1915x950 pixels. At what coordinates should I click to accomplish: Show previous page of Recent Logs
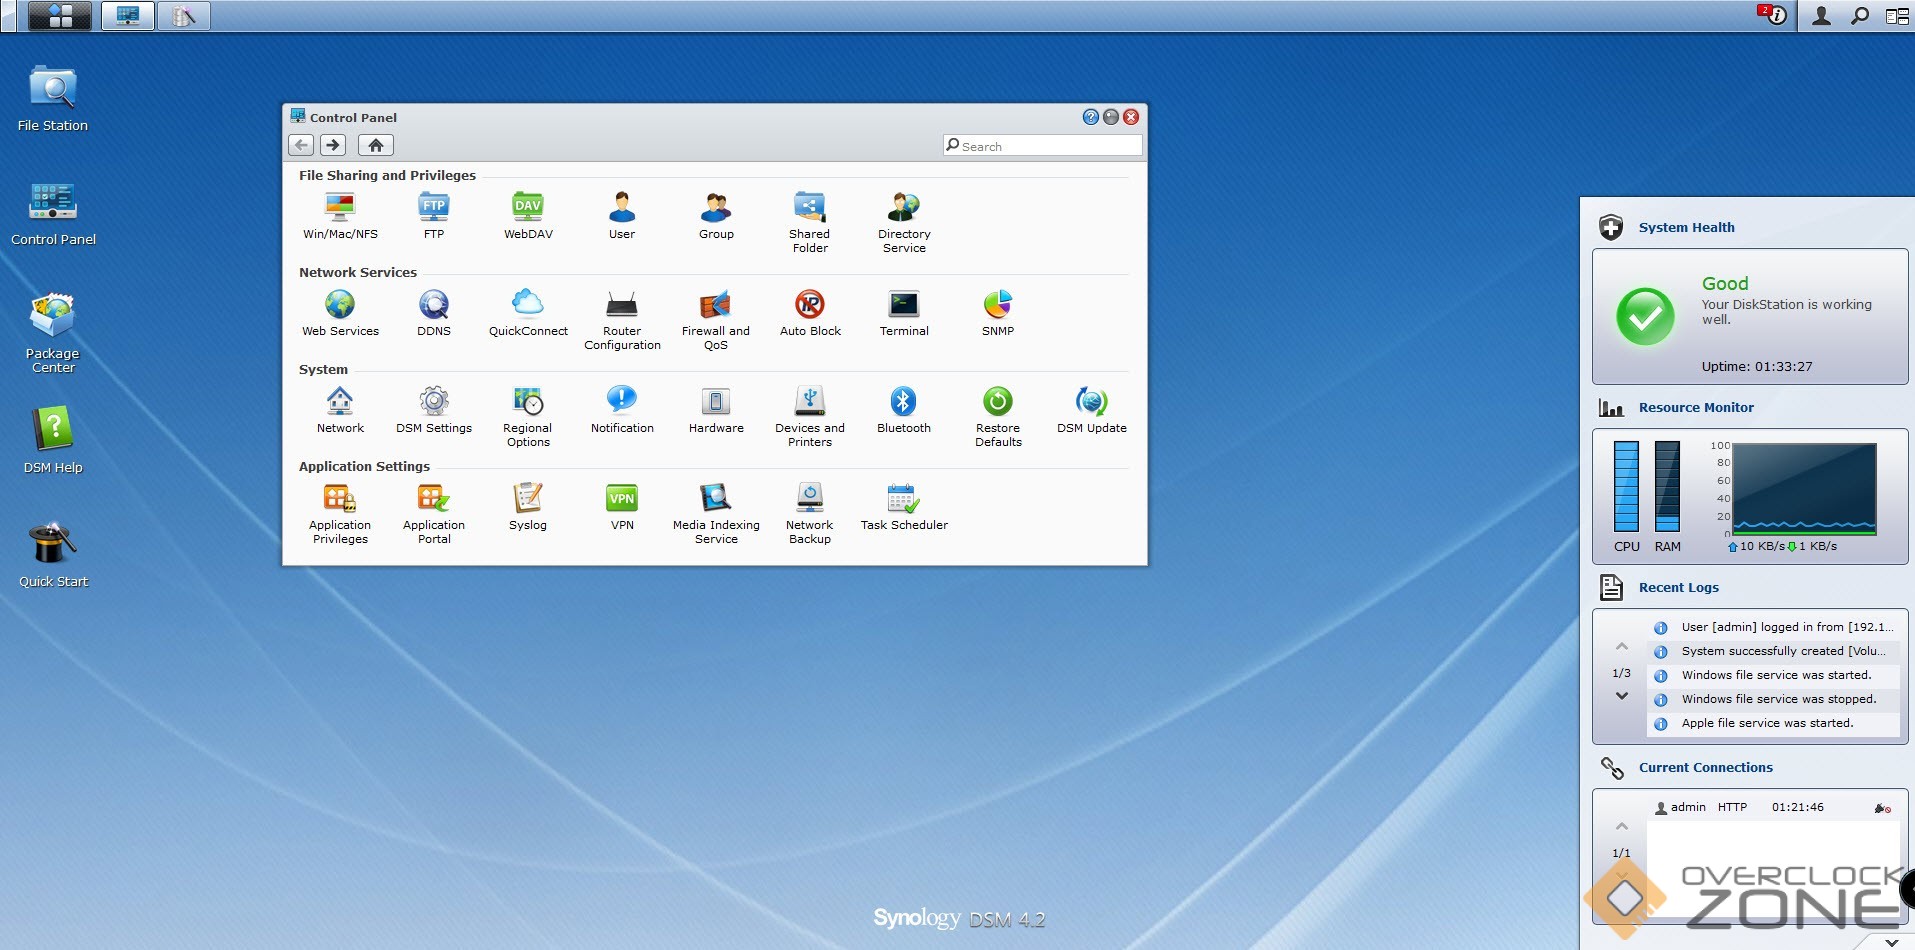pyautogui.click(x=1621, y=647)
